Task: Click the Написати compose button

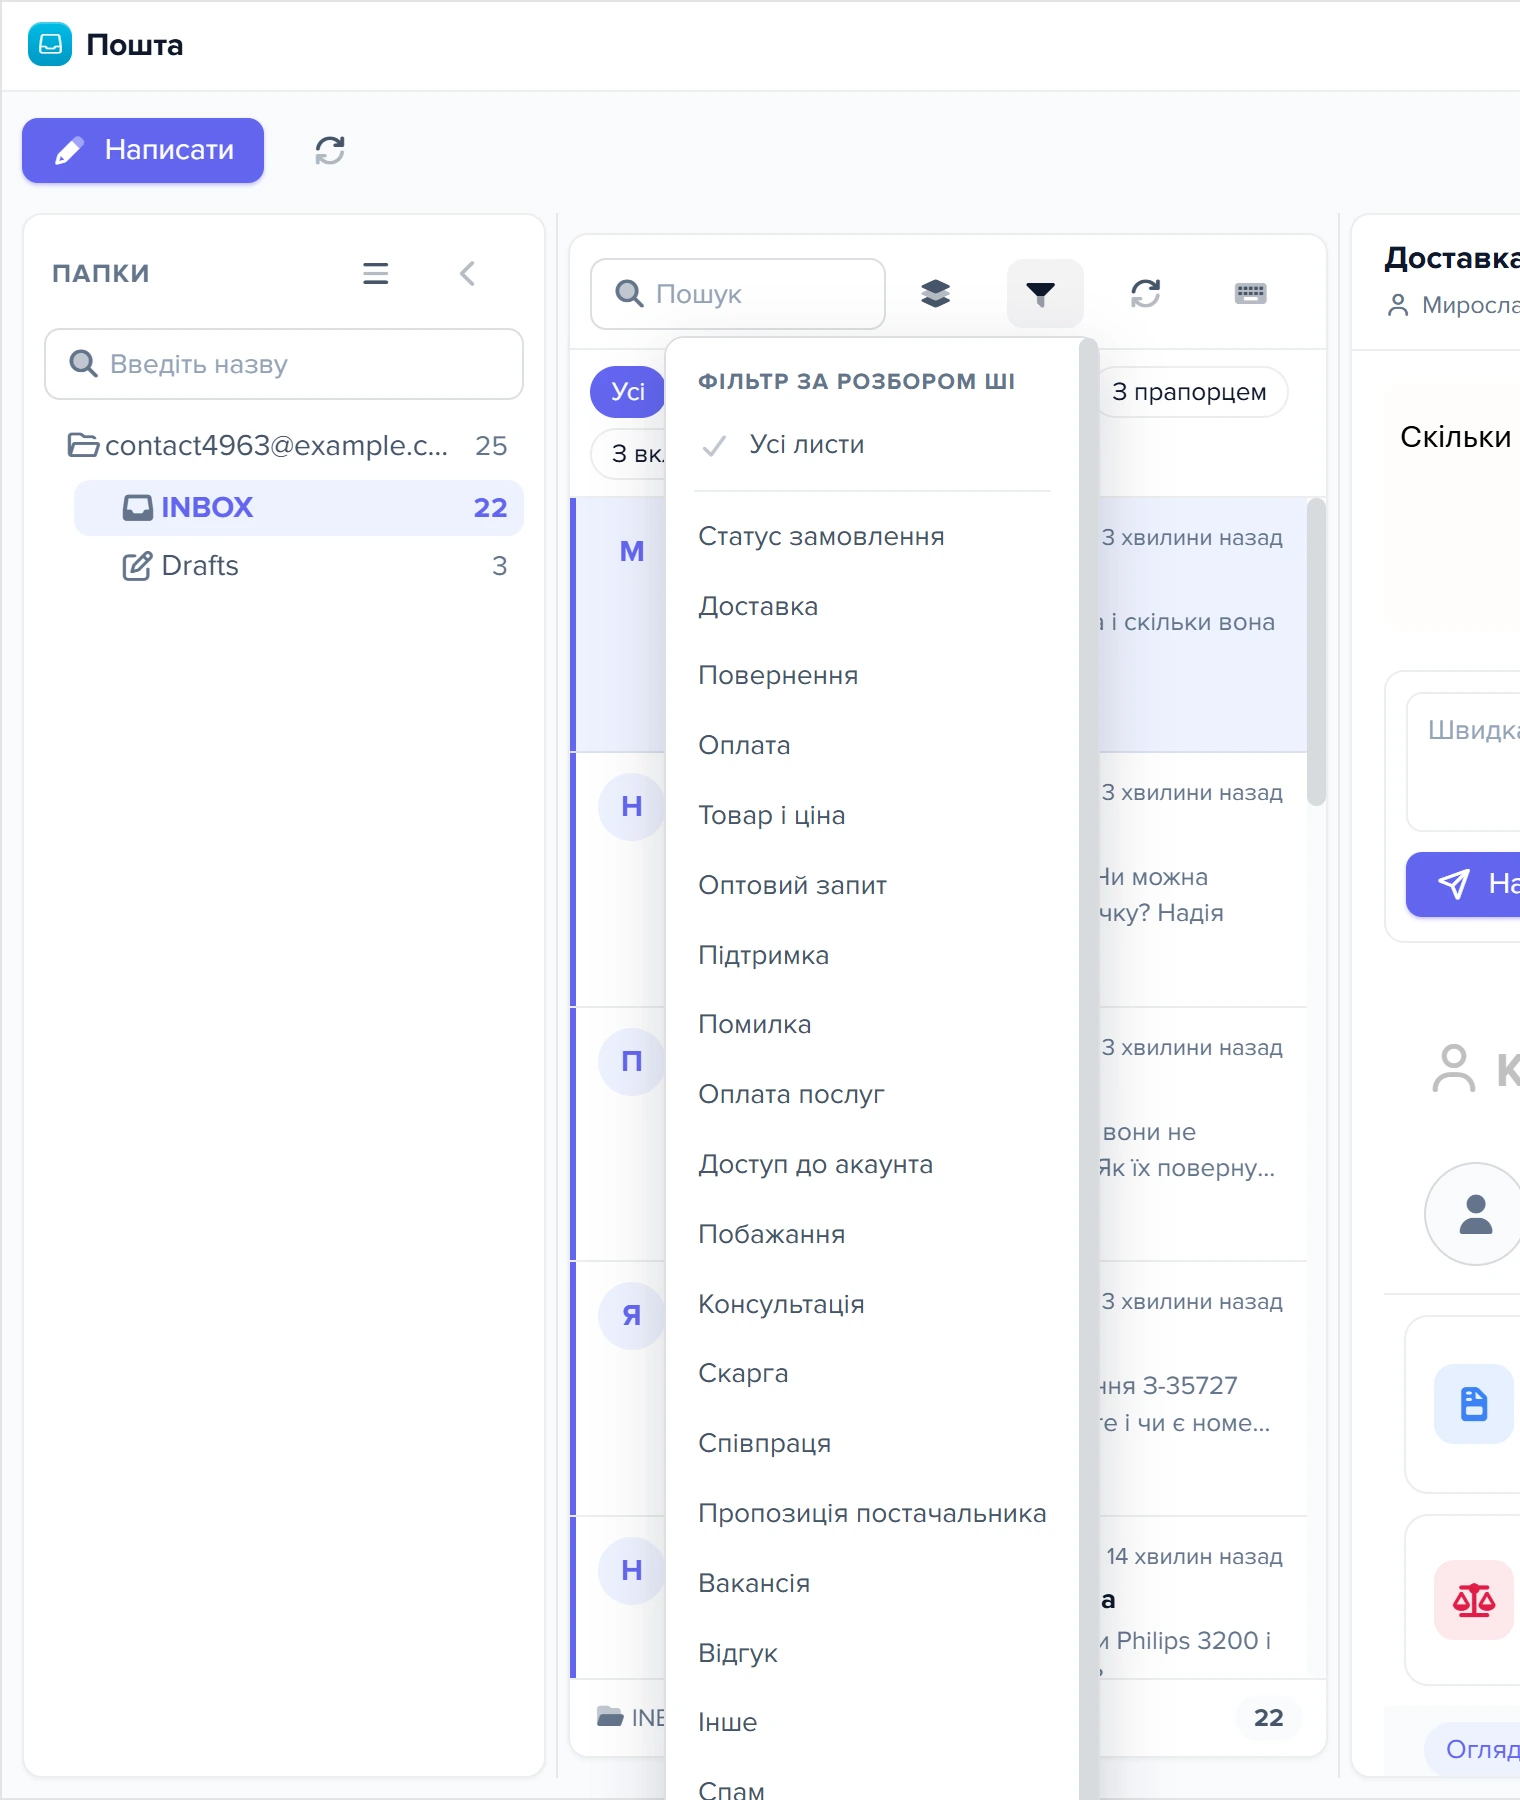Action: tap(143, 150)
